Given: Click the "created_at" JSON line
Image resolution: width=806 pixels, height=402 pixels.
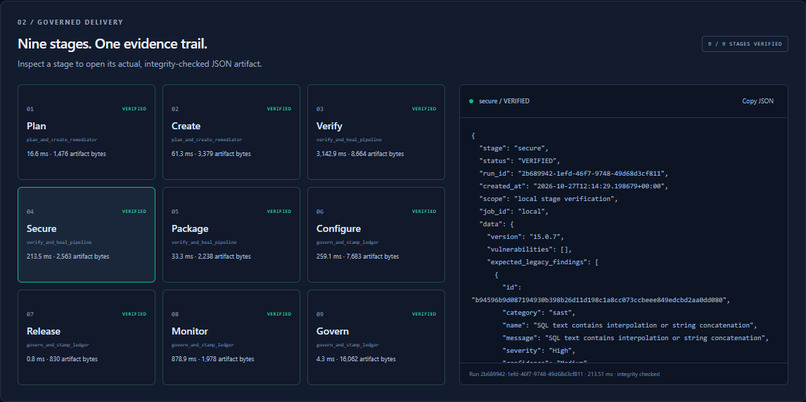Looking at the screenshot, I should [x=574, y=186].
